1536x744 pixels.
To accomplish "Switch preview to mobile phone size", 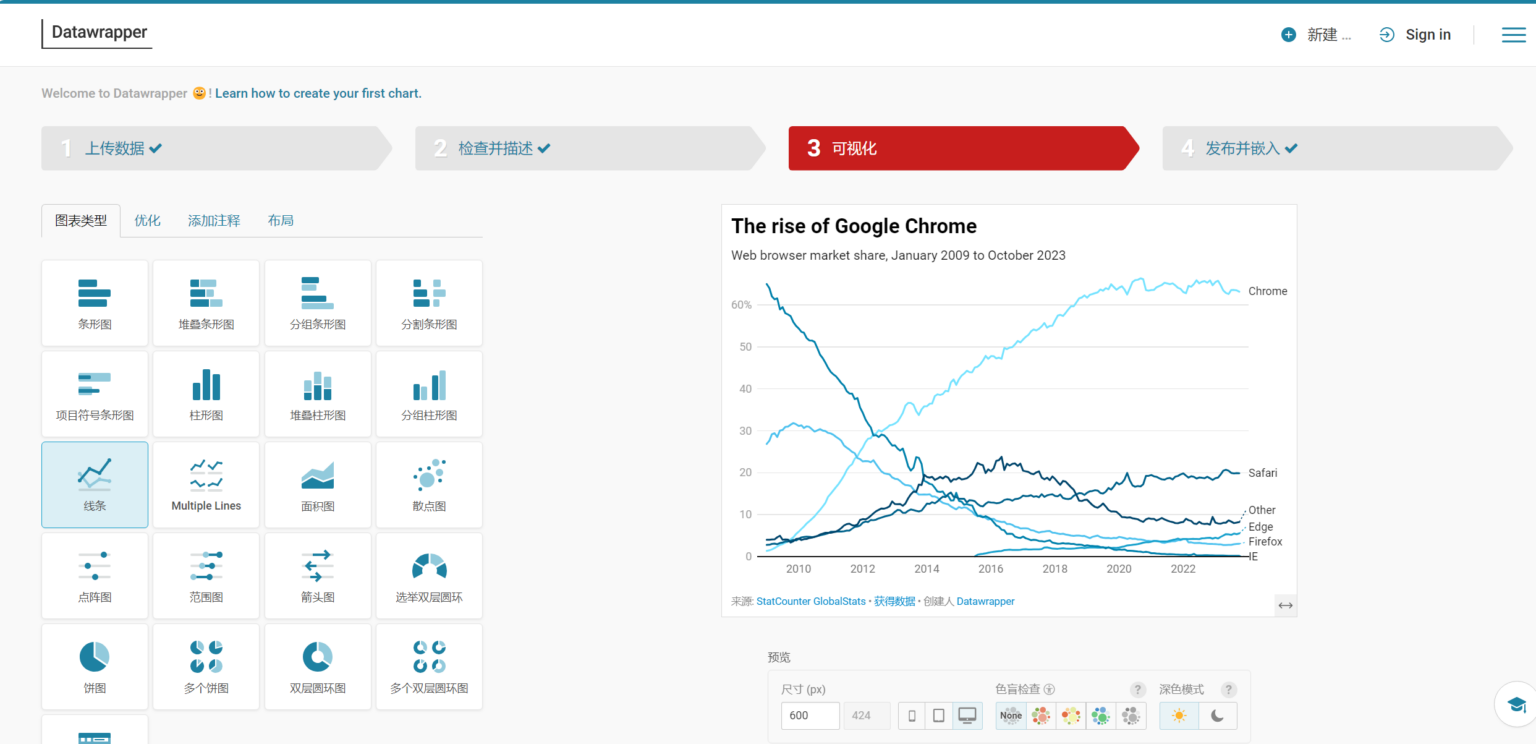I will (911, 715).
